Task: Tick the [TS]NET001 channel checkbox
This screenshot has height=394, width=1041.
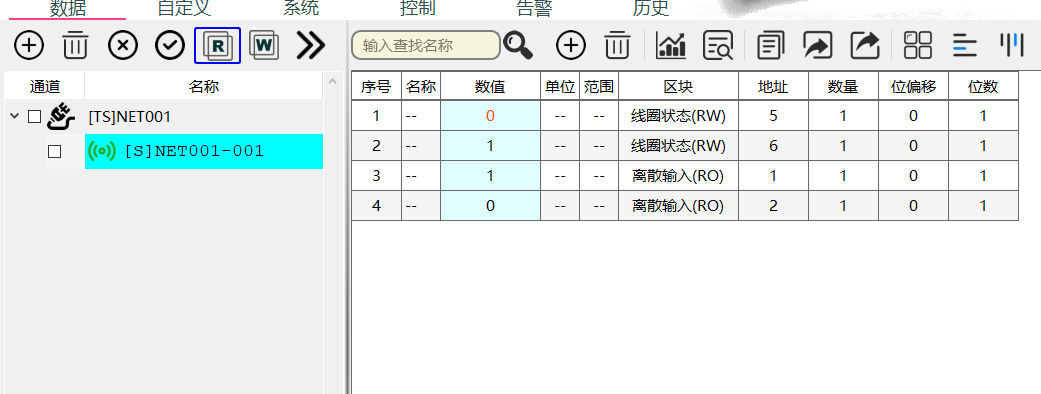Action: click(35, 117)
